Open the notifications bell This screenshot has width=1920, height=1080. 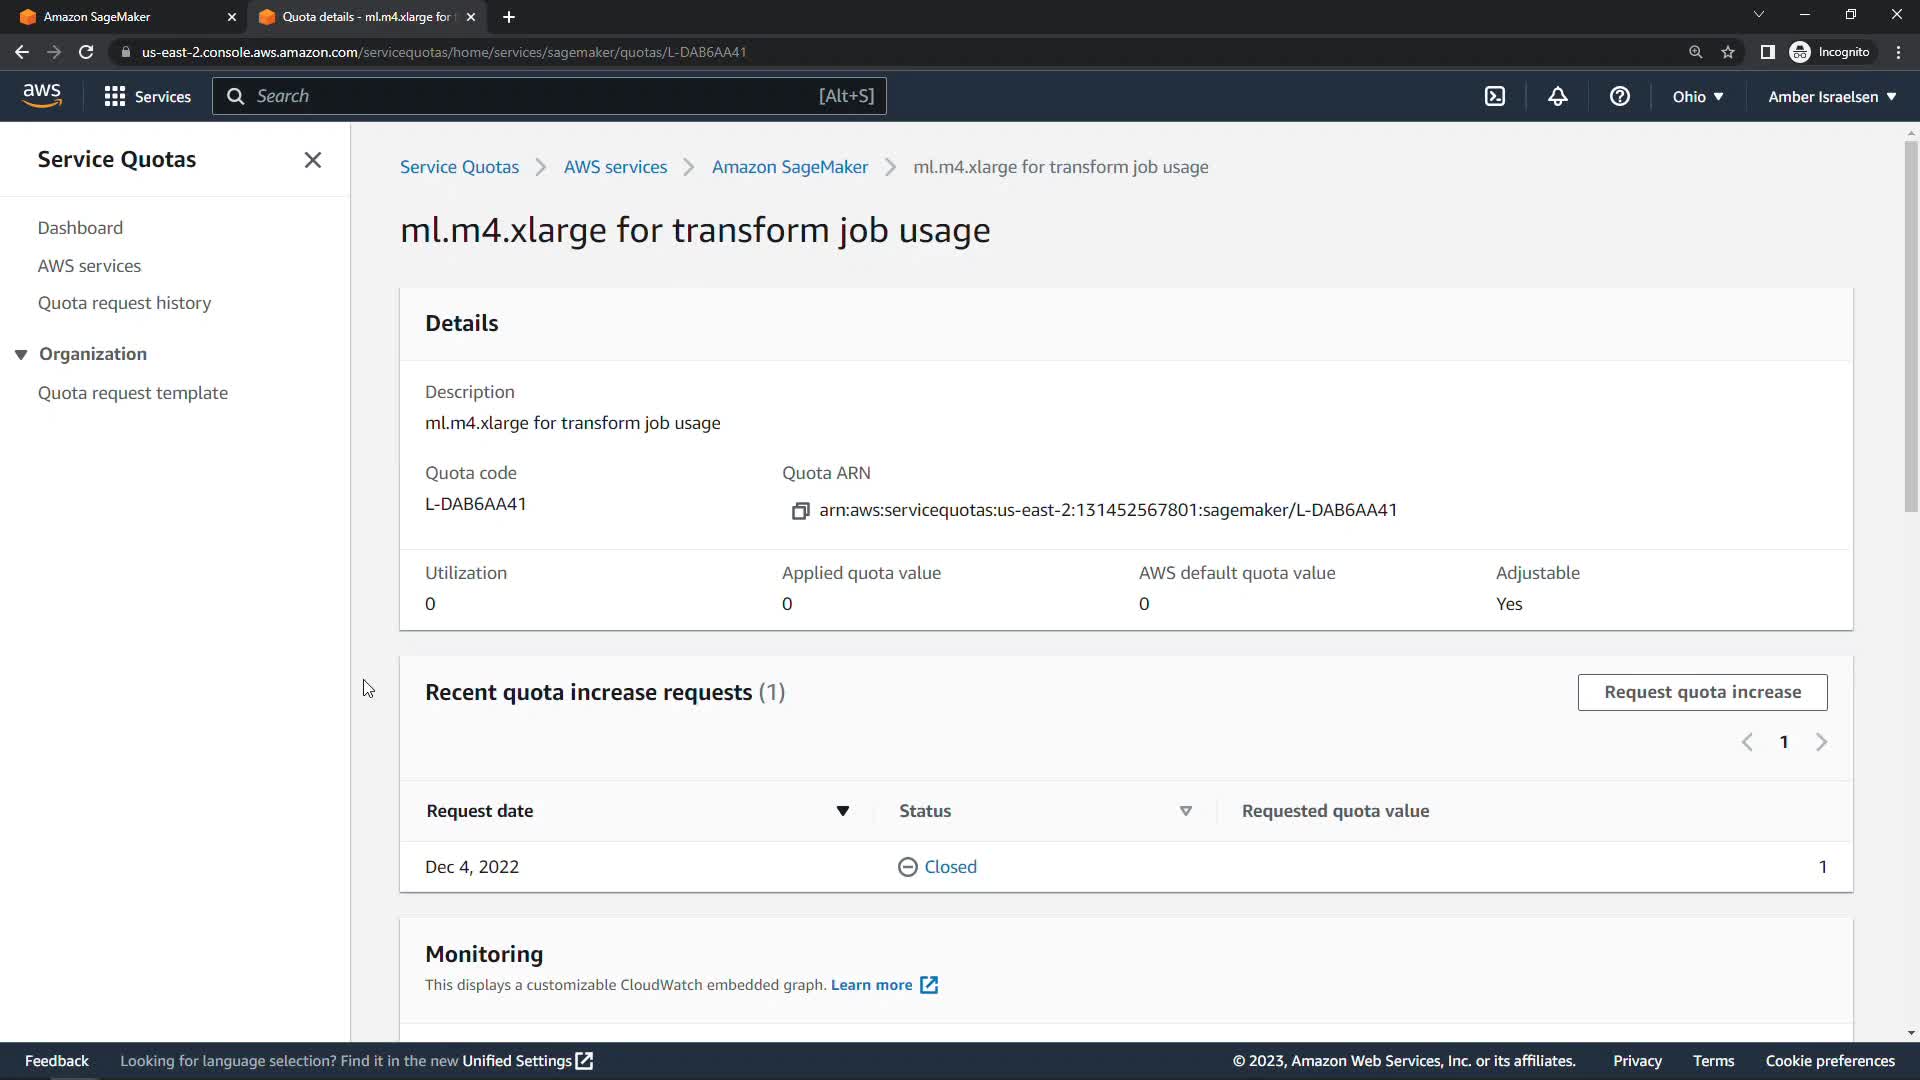1557,96
